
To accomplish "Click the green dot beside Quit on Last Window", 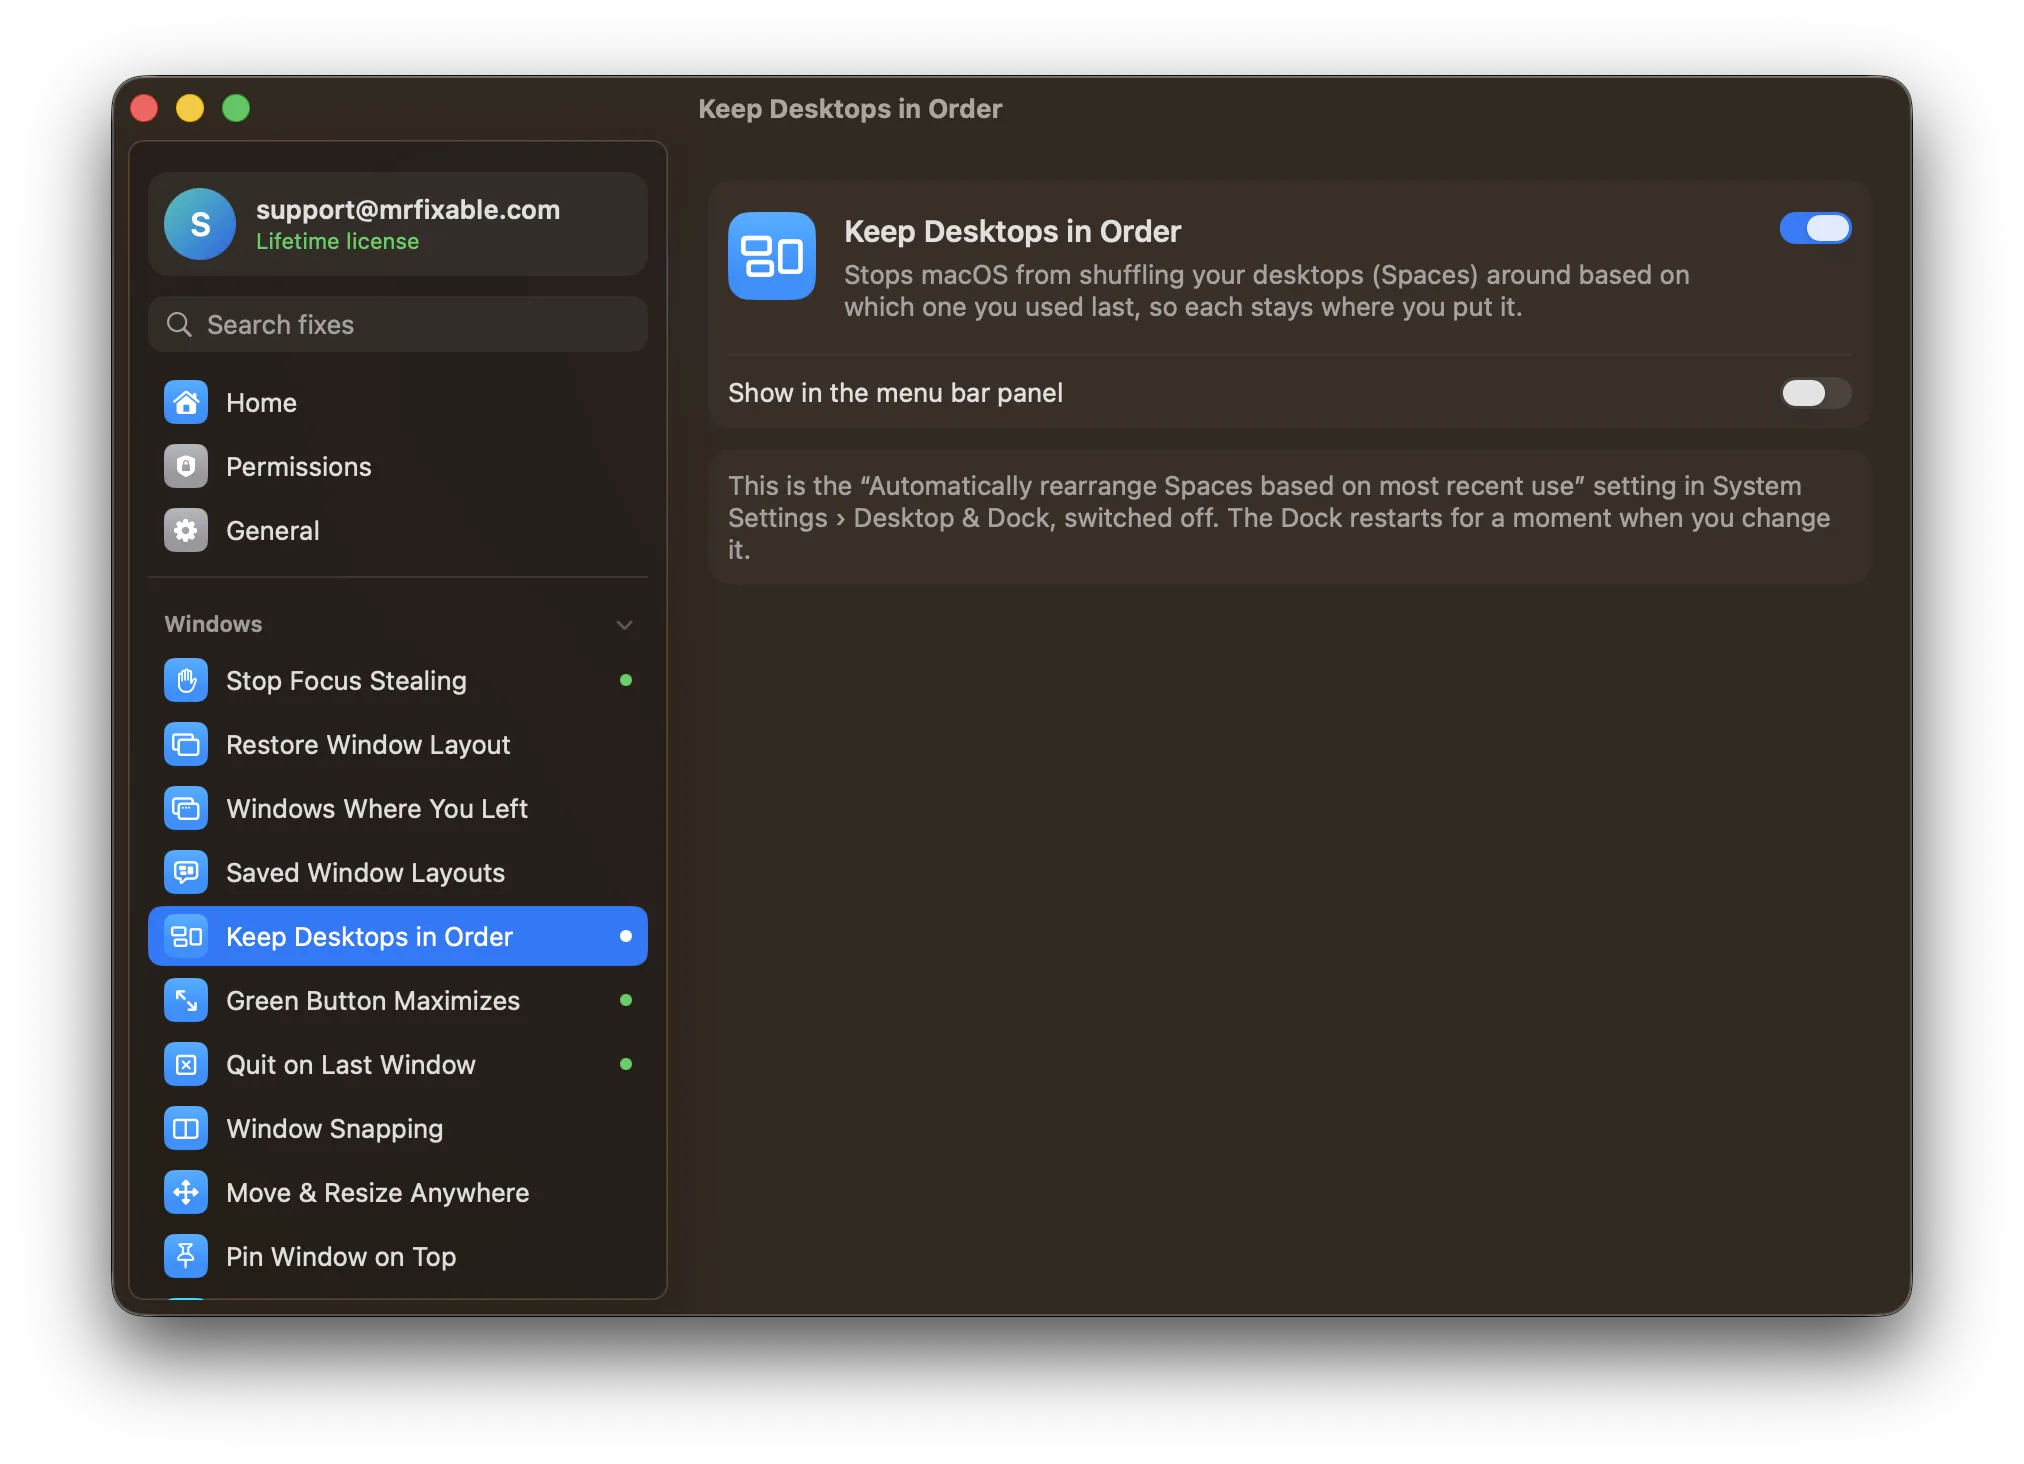I will pos(626,1065).
